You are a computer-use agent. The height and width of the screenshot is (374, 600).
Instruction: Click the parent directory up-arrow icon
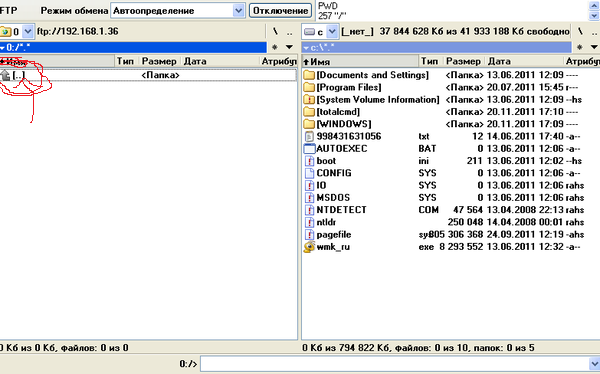[5, 75]
